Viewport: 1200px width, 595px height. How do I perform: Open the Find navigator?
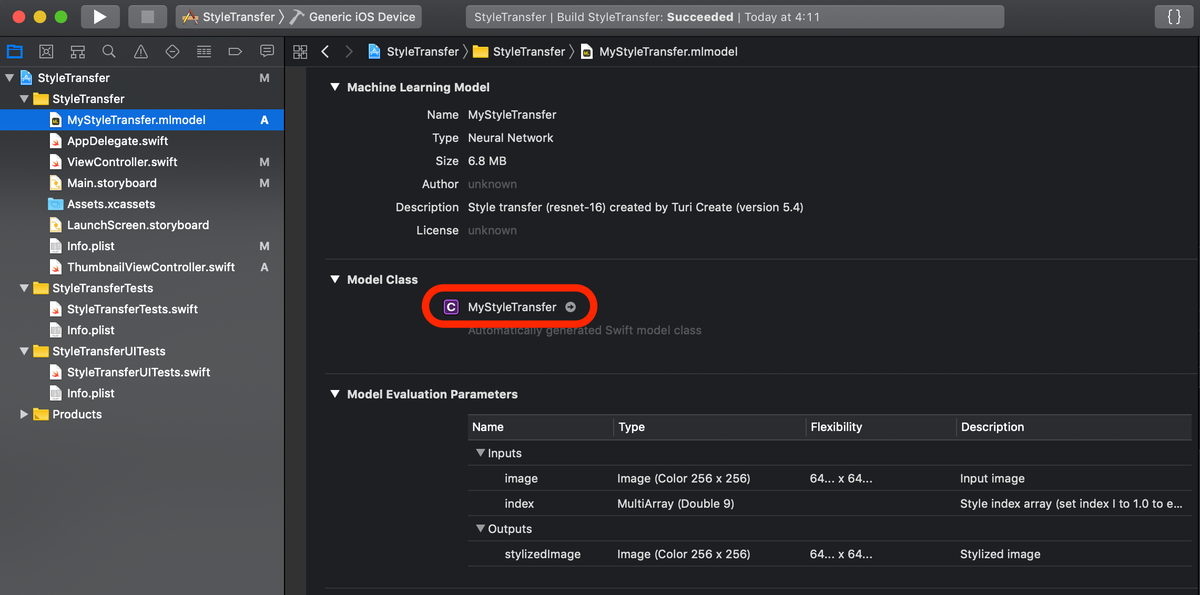109,51
